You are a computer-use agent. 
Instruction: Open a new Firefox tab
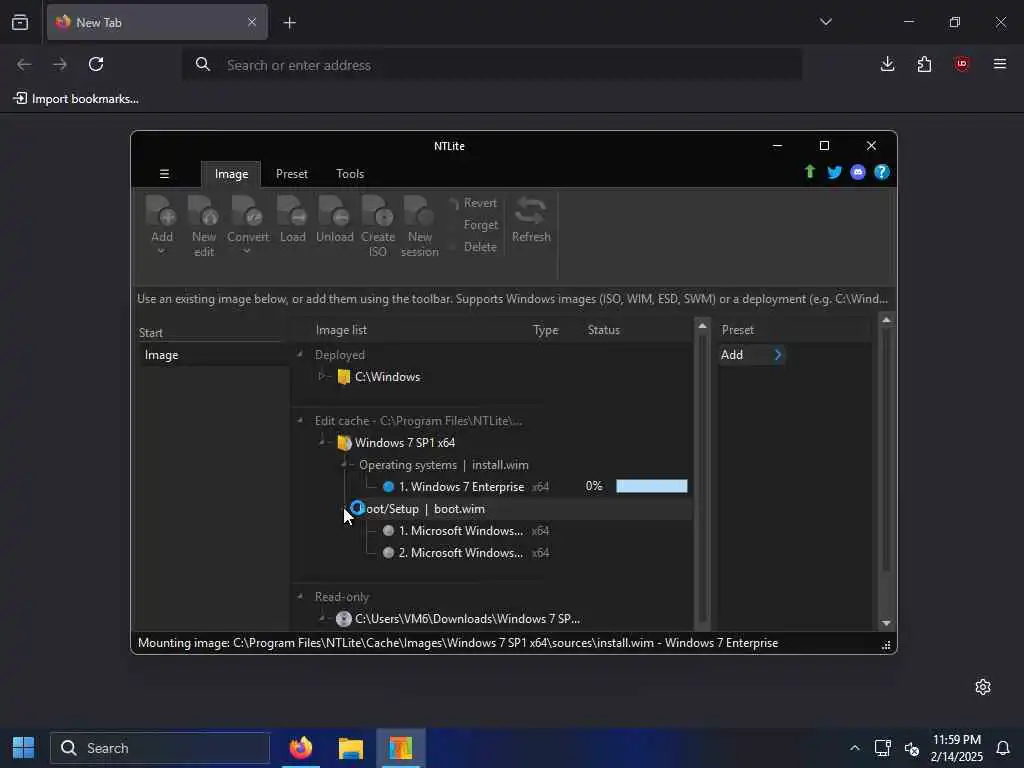pos(289,23)
